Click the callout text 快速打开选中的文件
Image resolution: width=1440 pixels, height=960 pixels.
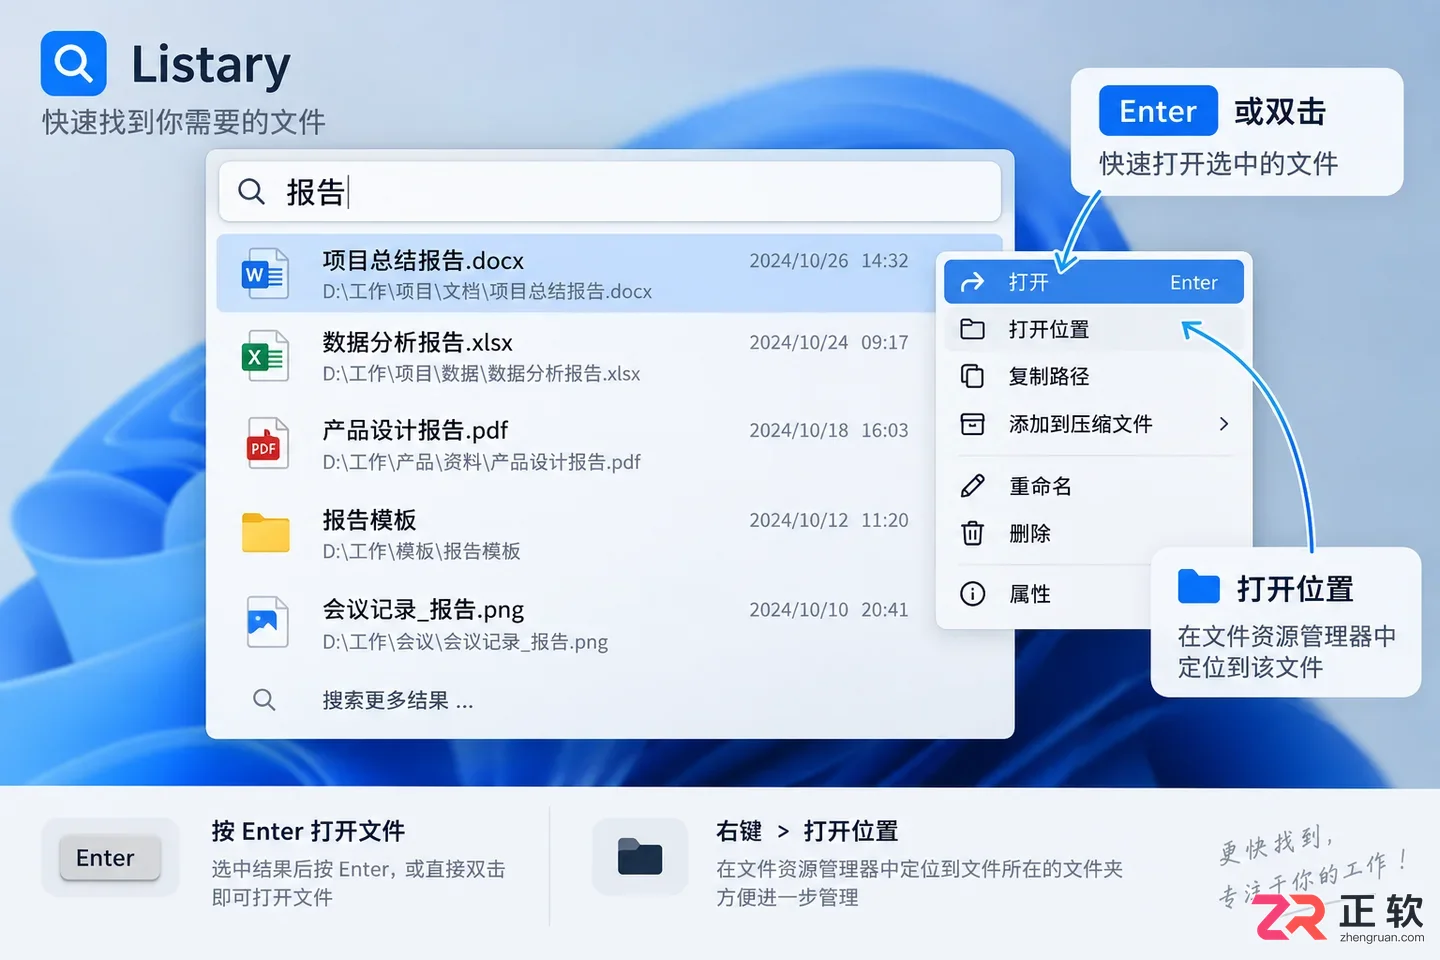1218,164
